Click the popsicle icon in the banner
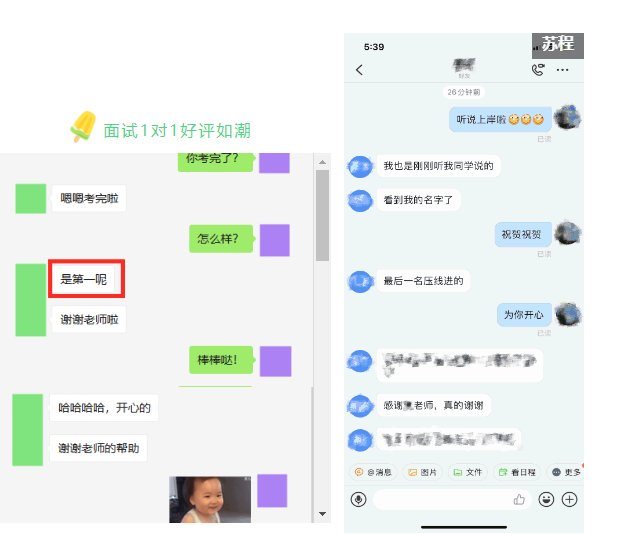The height and width of the screenshot is (534, 625). pos(82,128)
